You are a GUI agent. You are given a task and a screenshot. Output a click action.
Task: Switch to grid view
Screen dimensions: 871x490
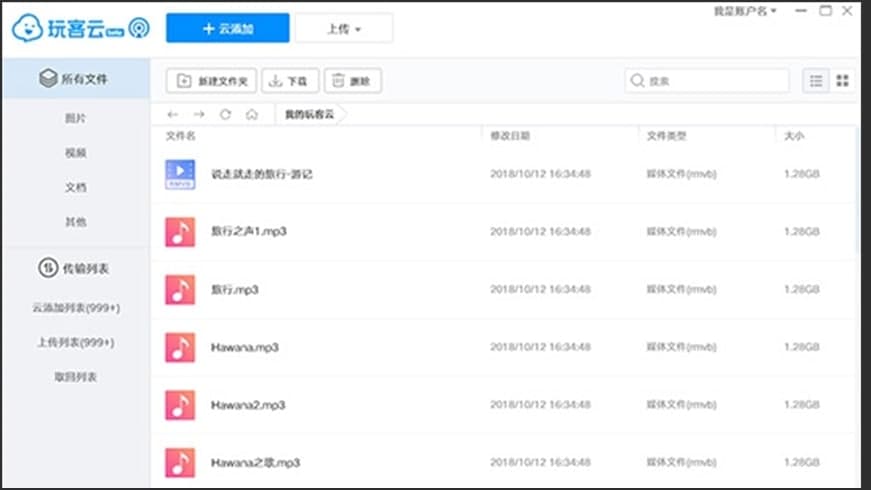(843, 81)
